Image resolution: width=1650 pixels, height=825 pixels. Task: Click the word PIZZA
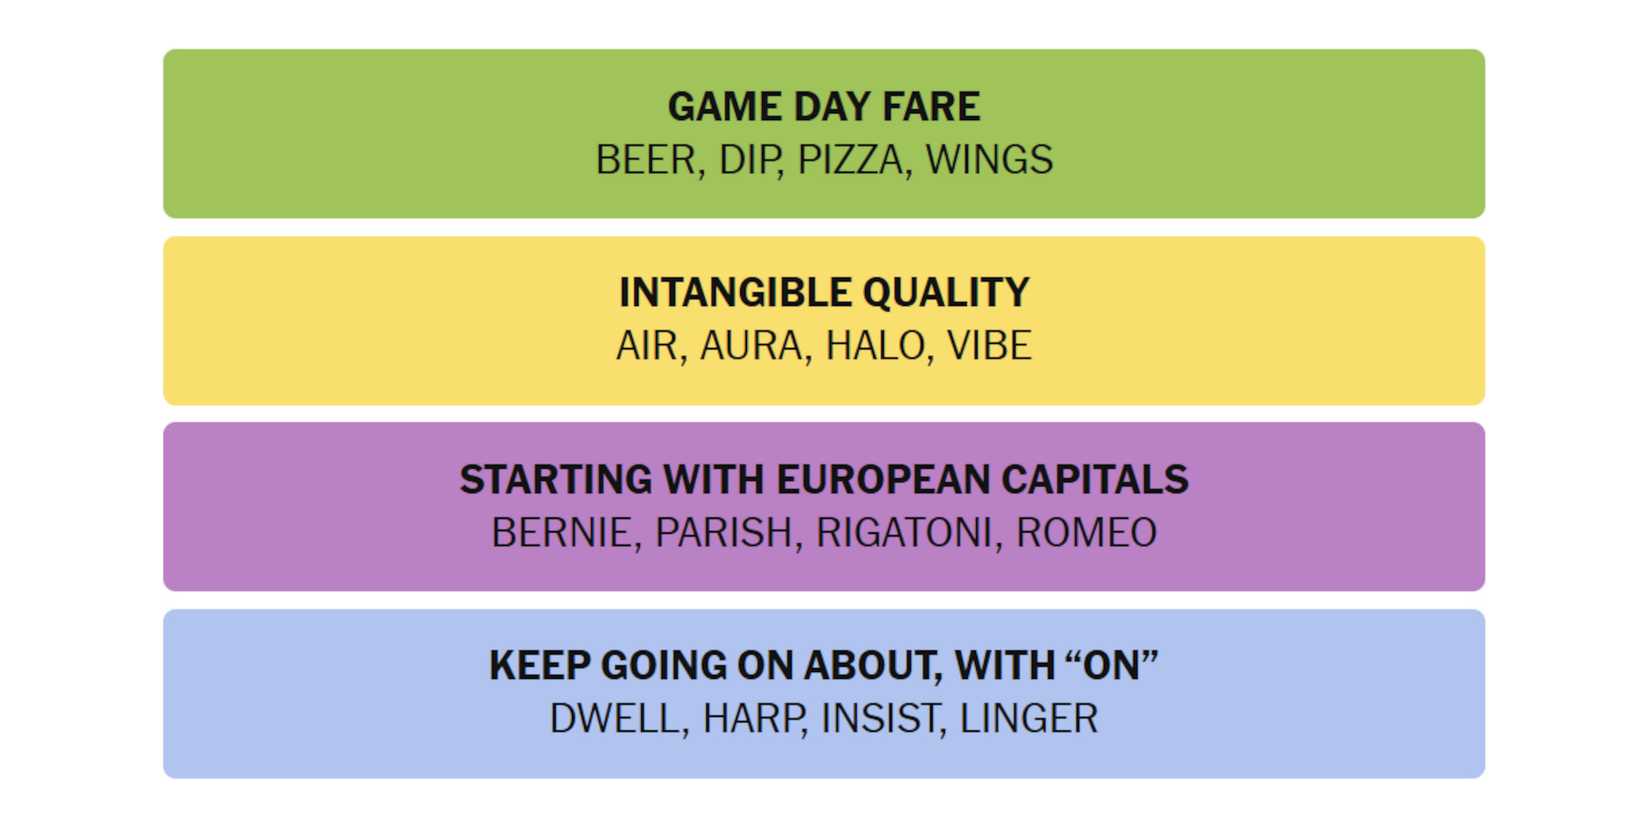point(850,160)
